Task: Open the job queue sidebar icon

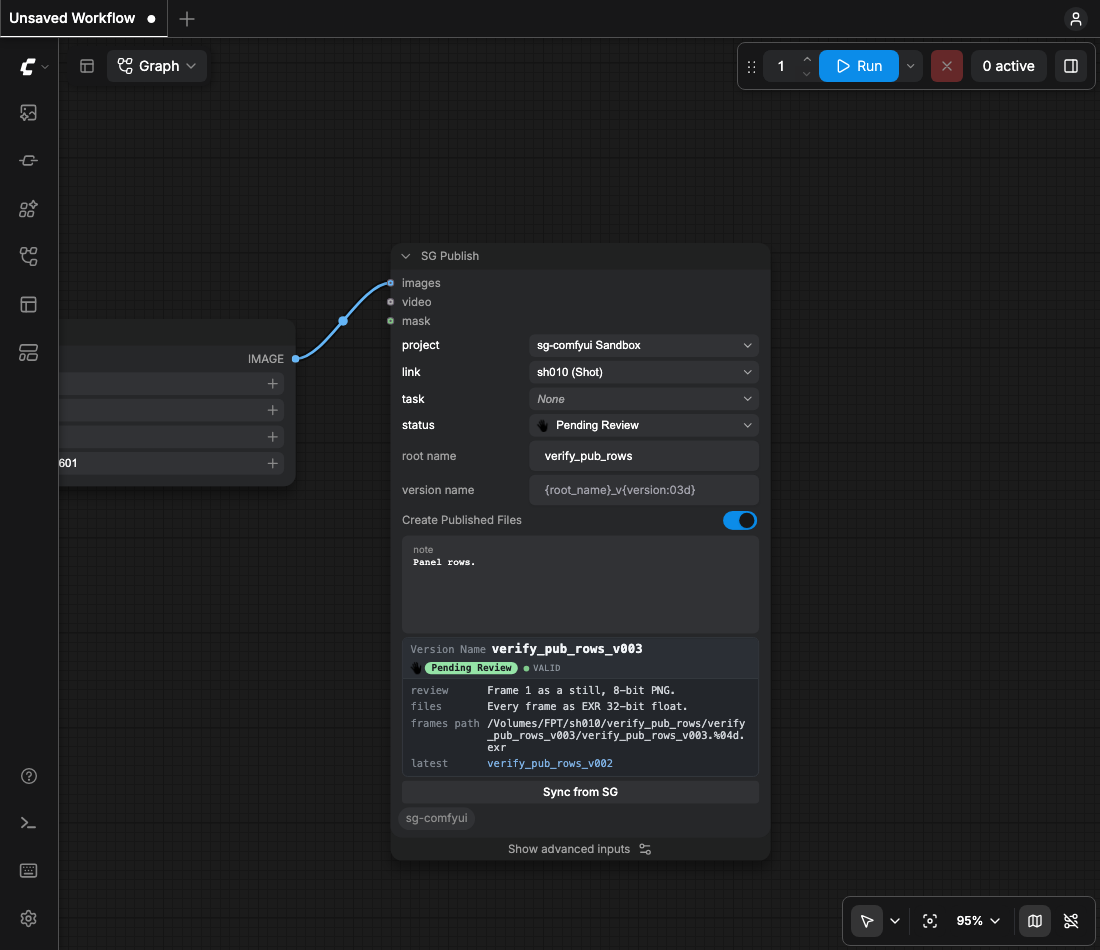Action: point(29,161)
